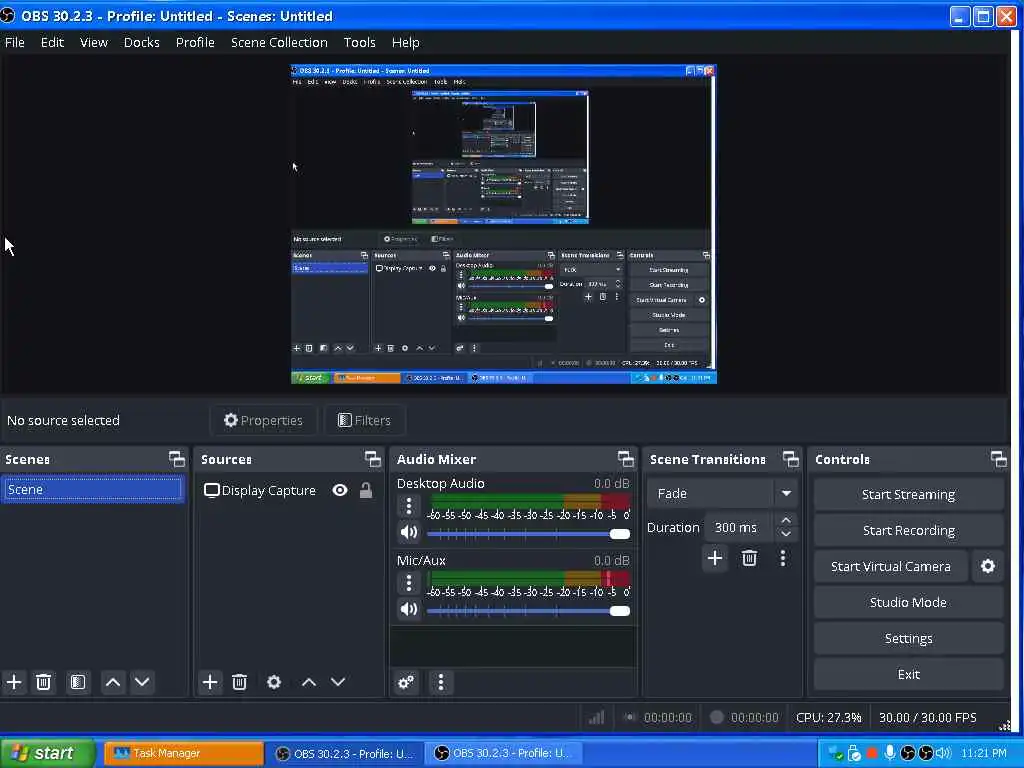This screenshot has height=768, width=1024.
Task: Float the Scene Transitions dock
Action: pos(791,459)
